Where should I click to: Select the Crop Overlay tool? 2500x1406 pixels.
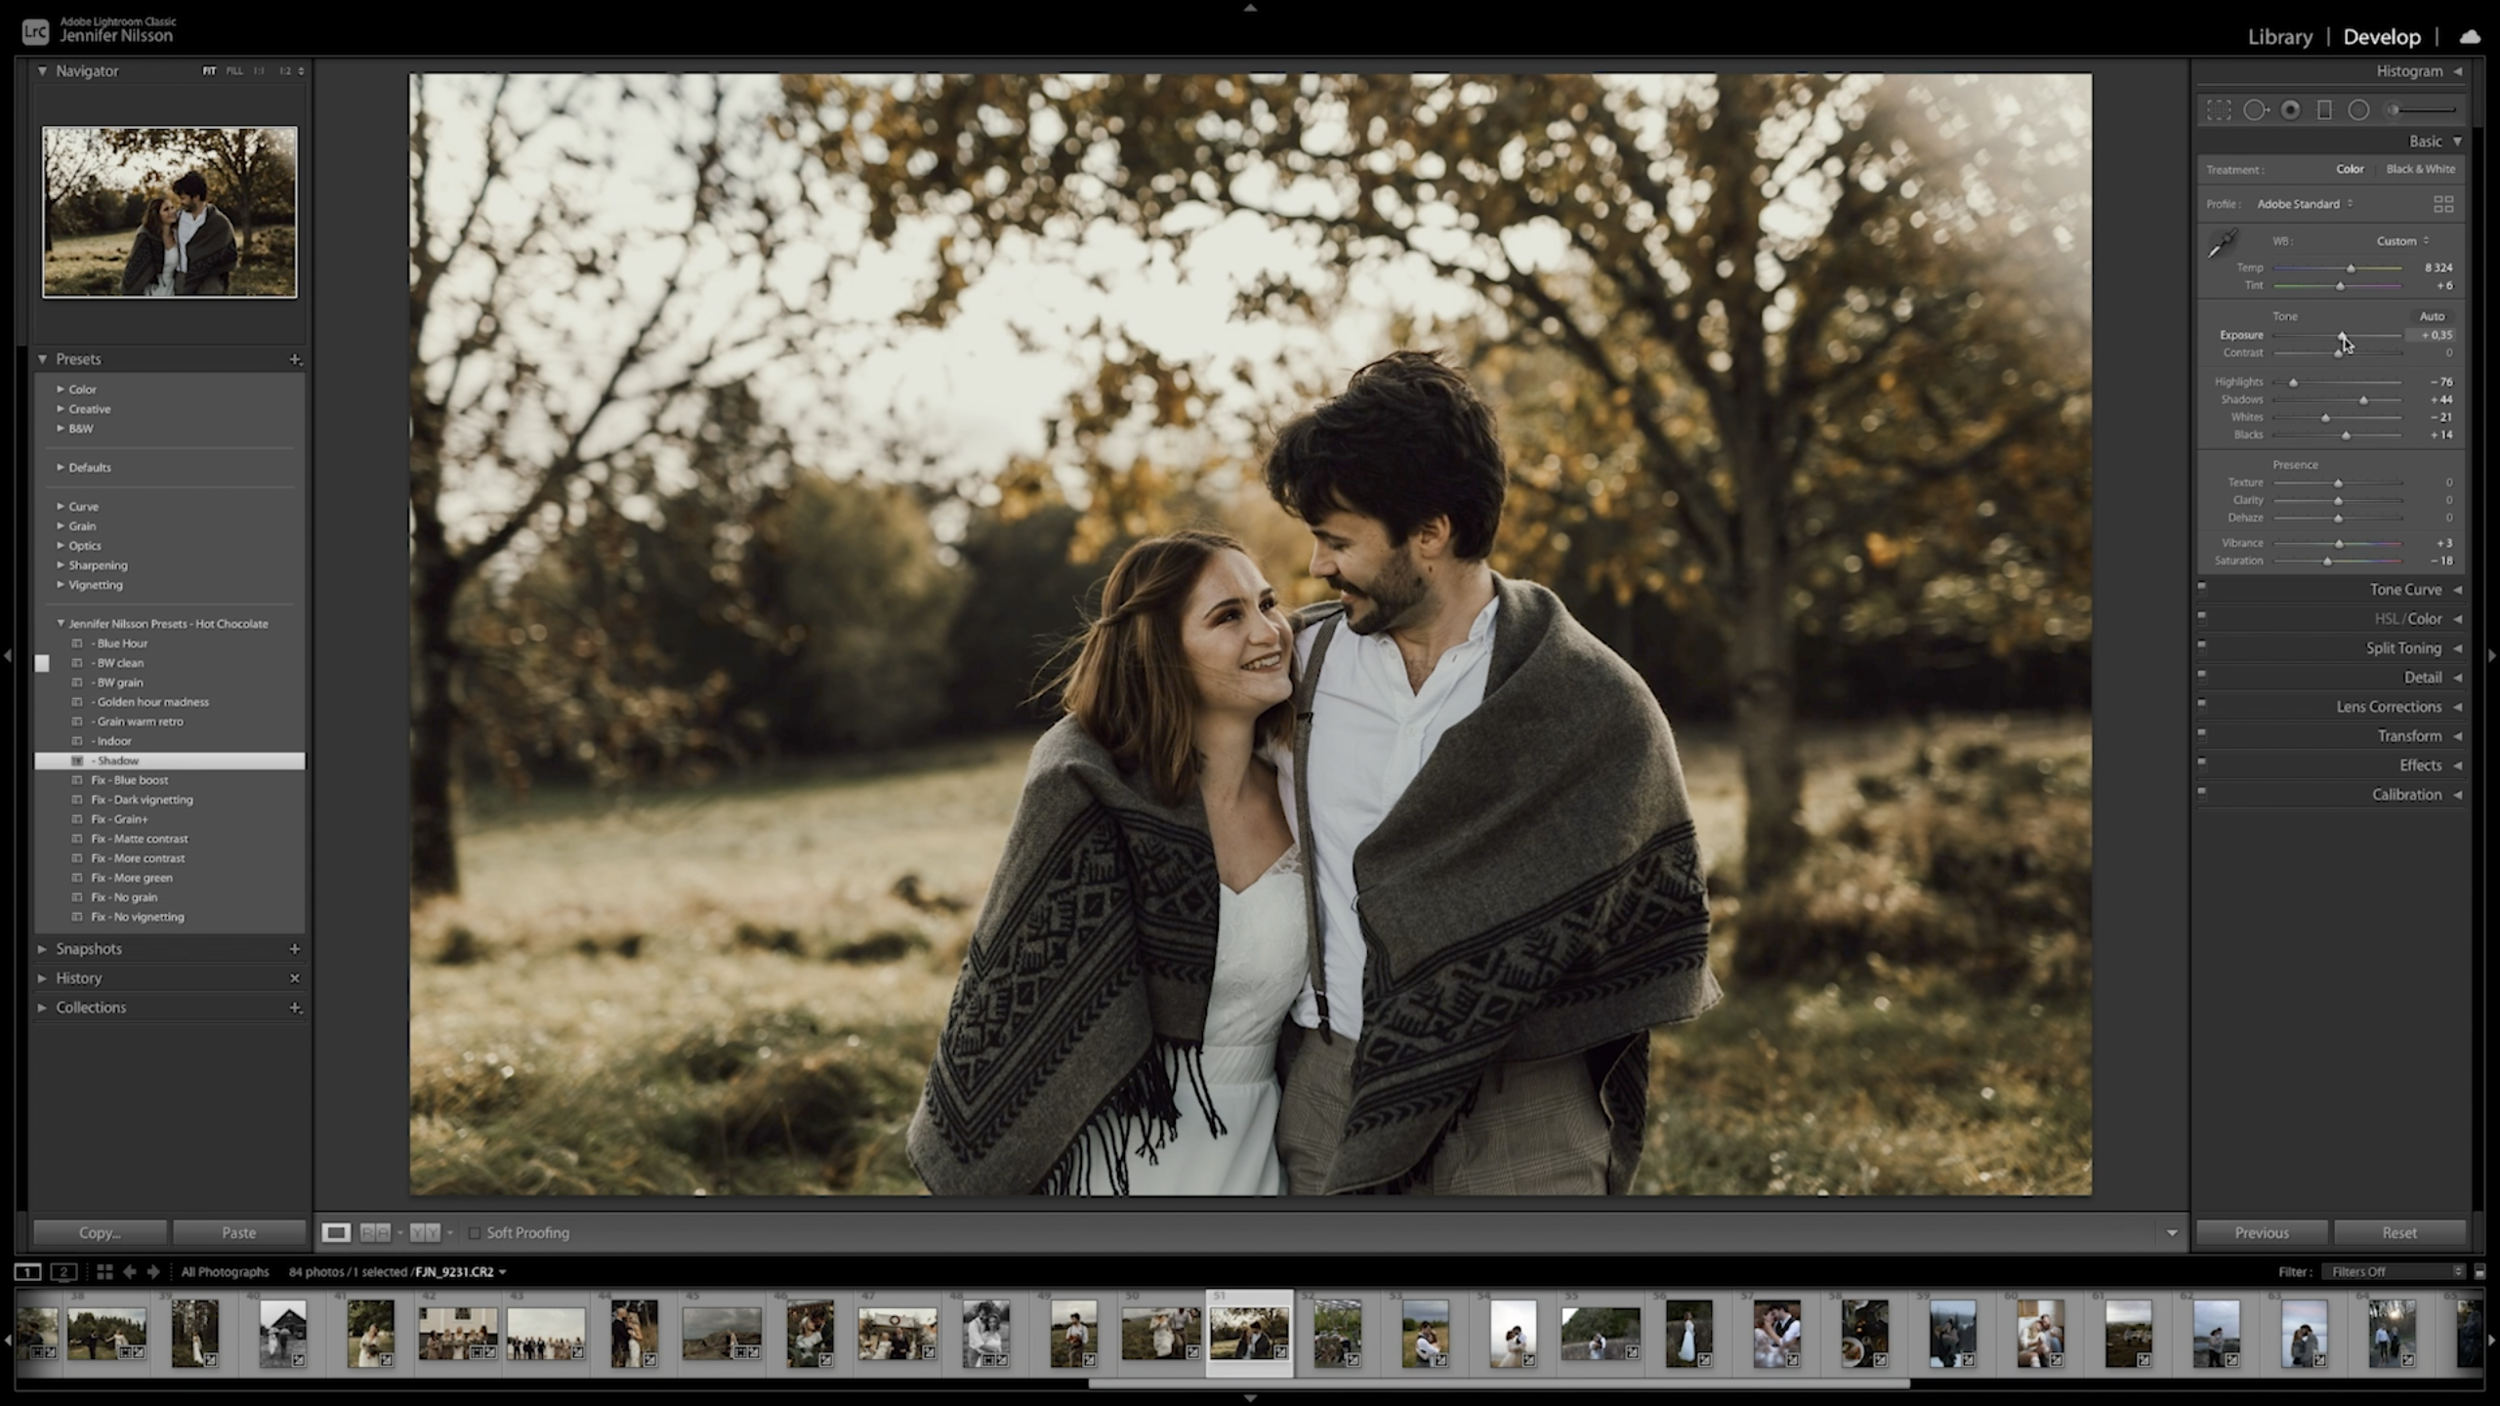tap(2218, 110)
